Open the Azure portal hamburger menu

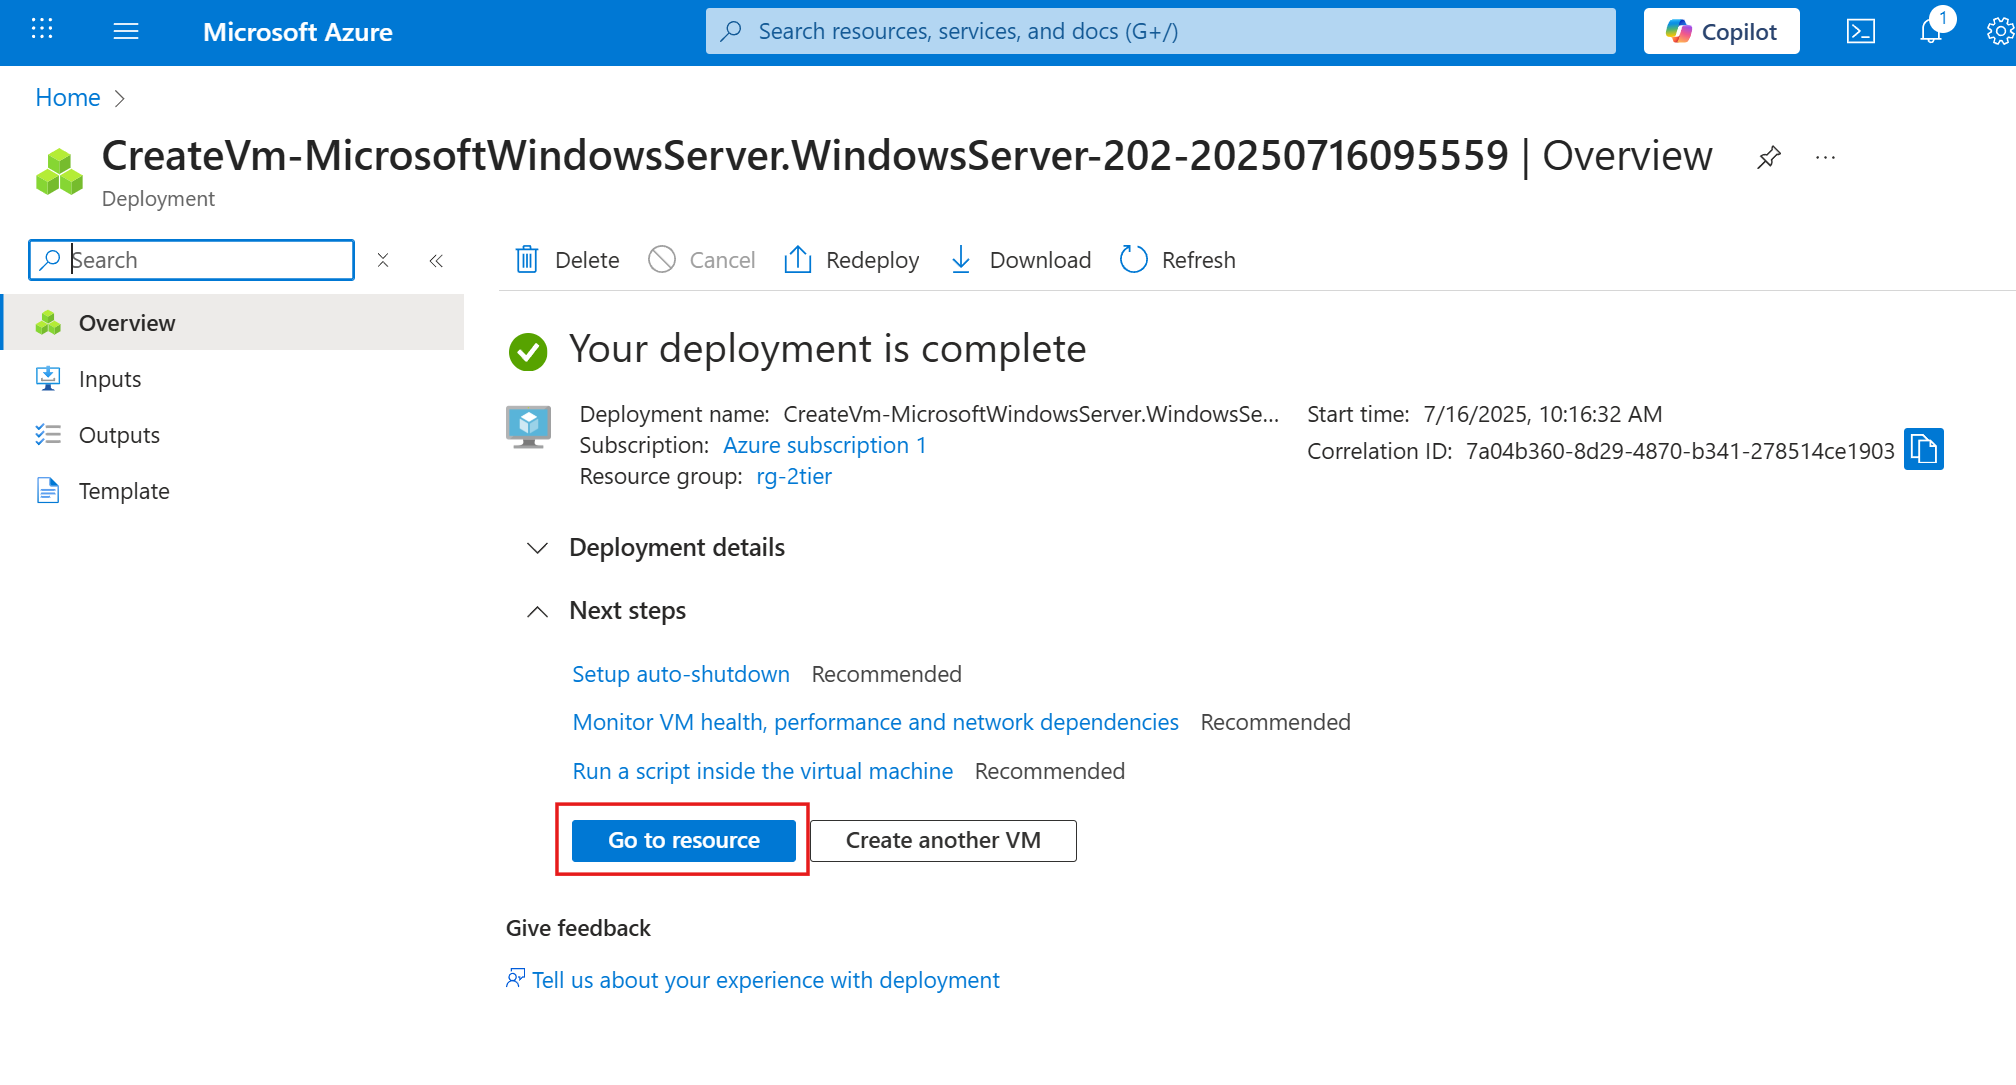click(126, 31)
